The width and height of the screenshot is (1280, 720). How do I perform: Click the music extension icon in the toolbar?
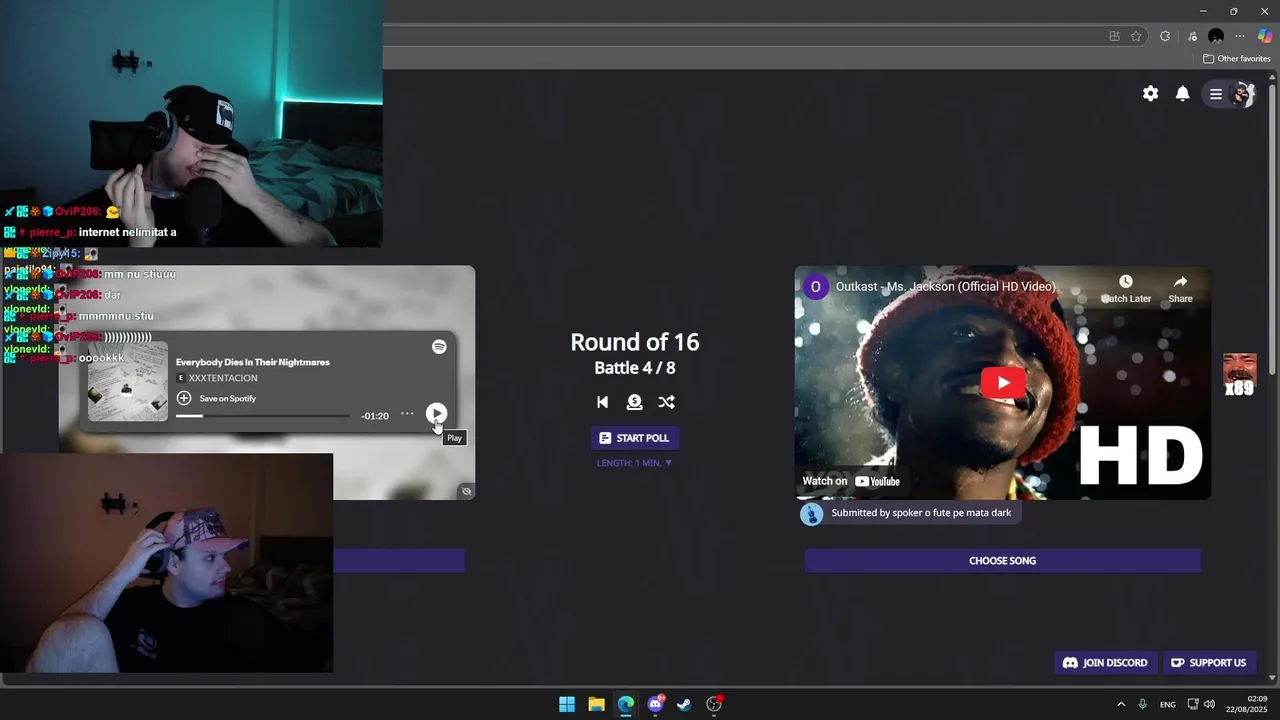[1192, 36]
